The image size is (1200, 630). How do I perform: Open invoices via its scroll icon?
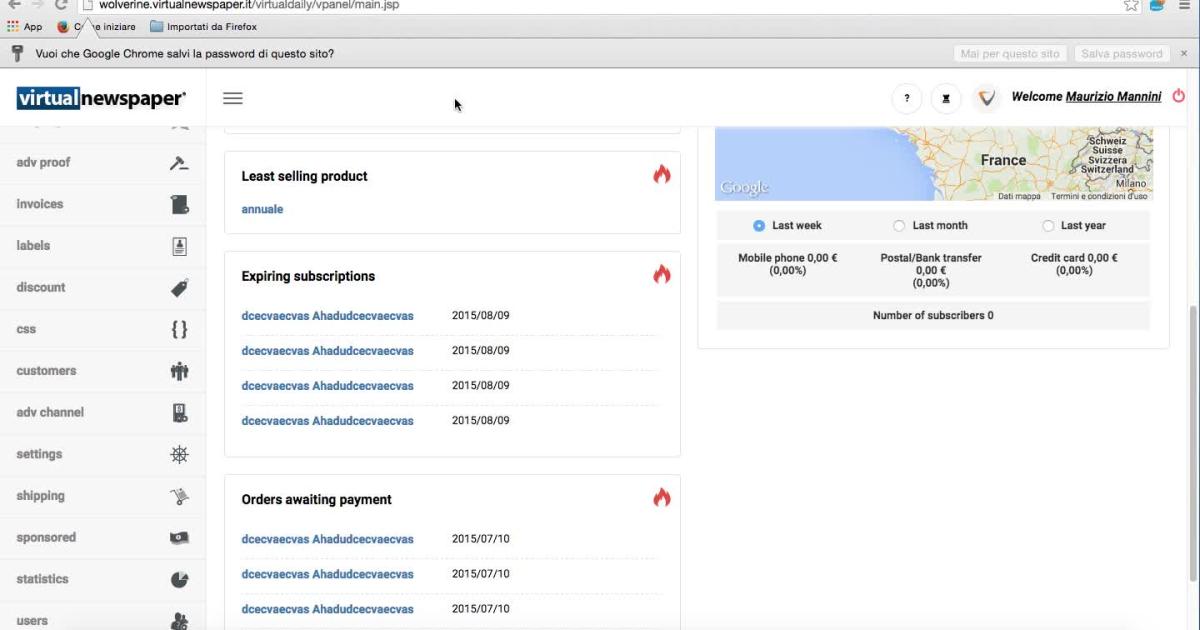pos(179,204)
